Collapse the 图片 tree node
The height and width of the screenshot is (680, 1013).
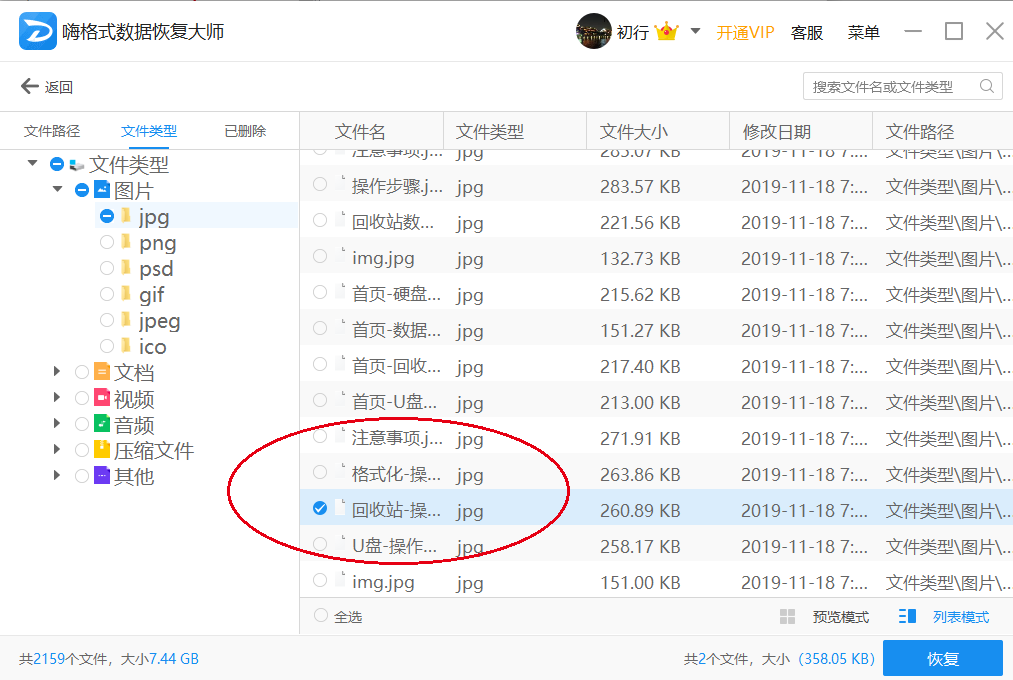[57, 189]
